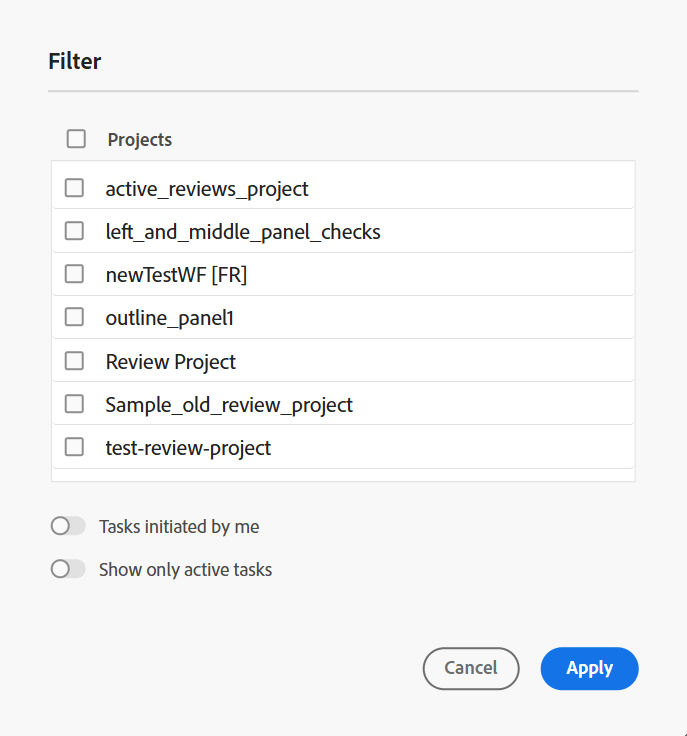This screenshot has width=687, height=736.
Task: Check the Sample_old_review_project checkbox
Action: tap(74, 404)
